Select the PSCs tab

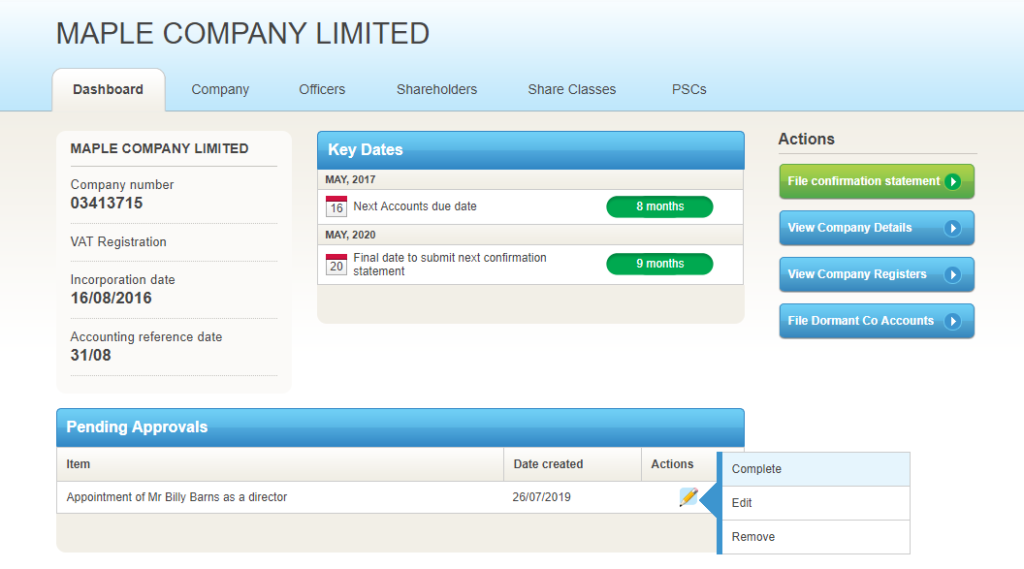[689, 90]
